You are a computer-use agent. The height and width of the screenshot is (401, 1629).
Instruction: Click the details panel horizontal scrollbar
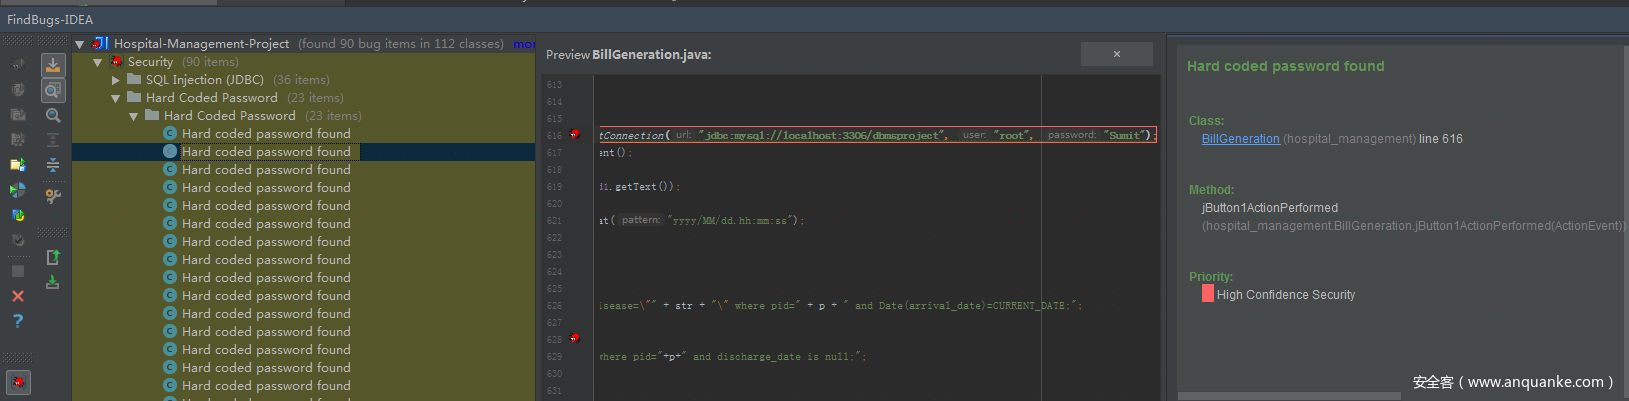point(1289,396)
